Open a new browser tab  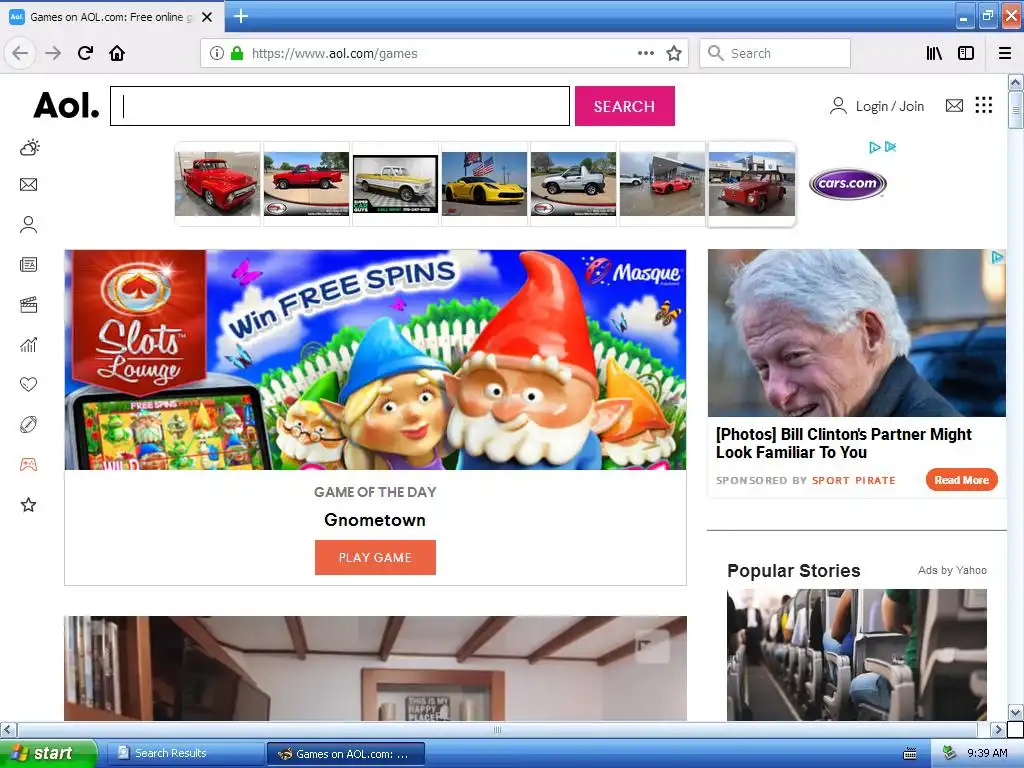pos(241,16)
